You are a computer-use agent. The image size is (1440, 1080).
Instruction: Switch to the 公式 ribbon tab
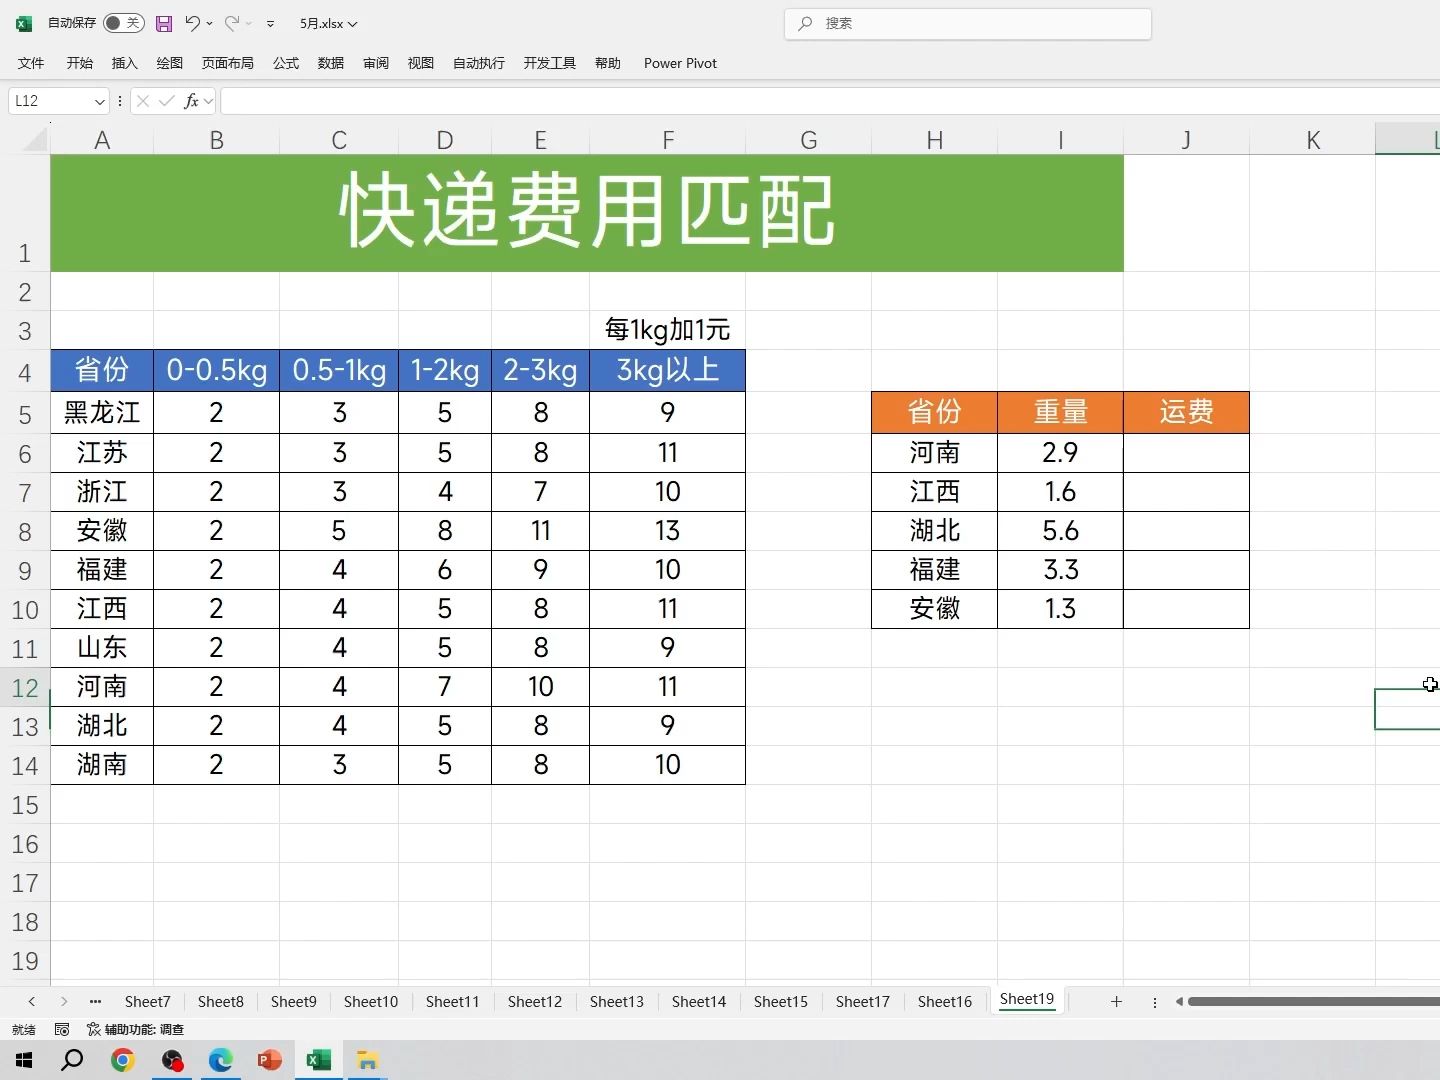tap(286, 63)
